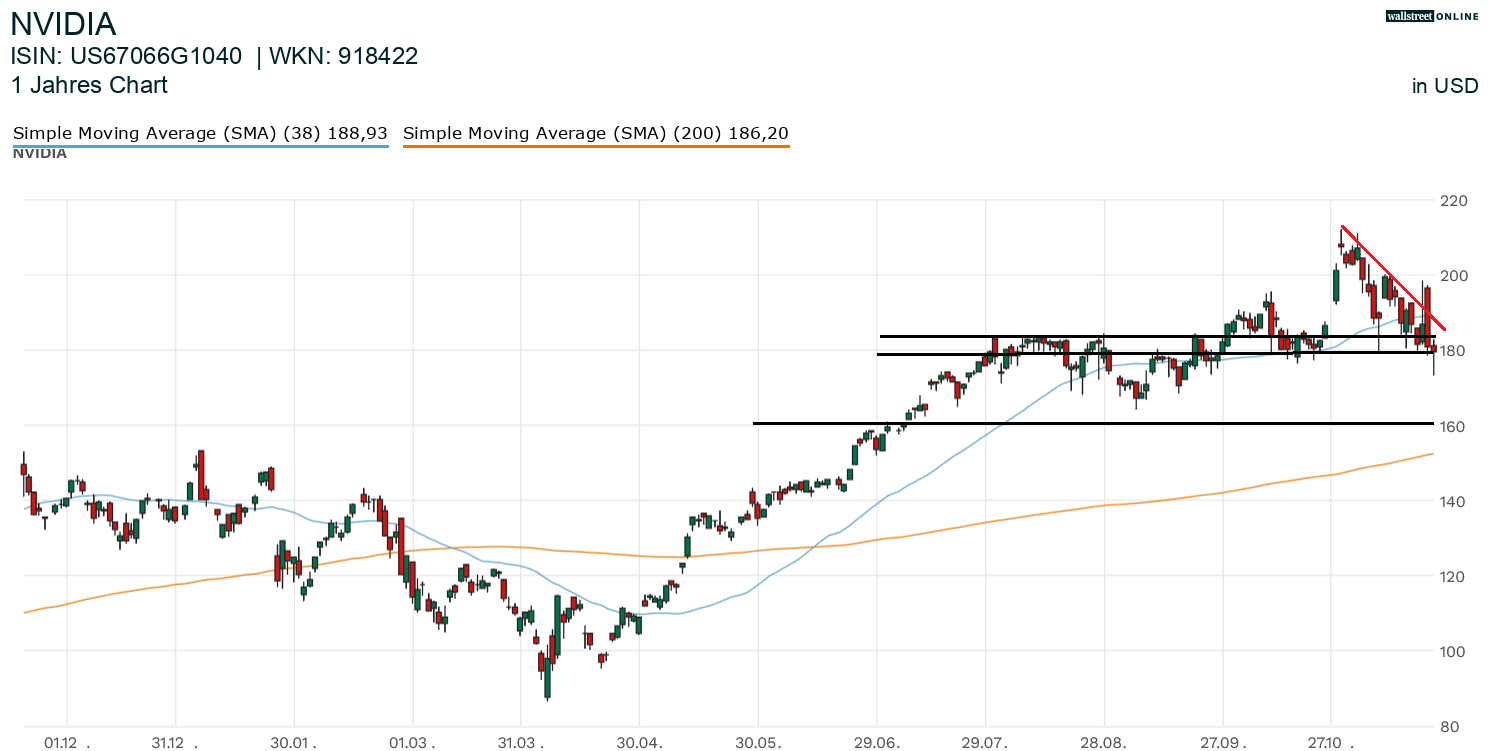The width and height of the screenshot is (1490, 751).
Task: Click the NVIDIA chart title
Action: pos(63,24)
